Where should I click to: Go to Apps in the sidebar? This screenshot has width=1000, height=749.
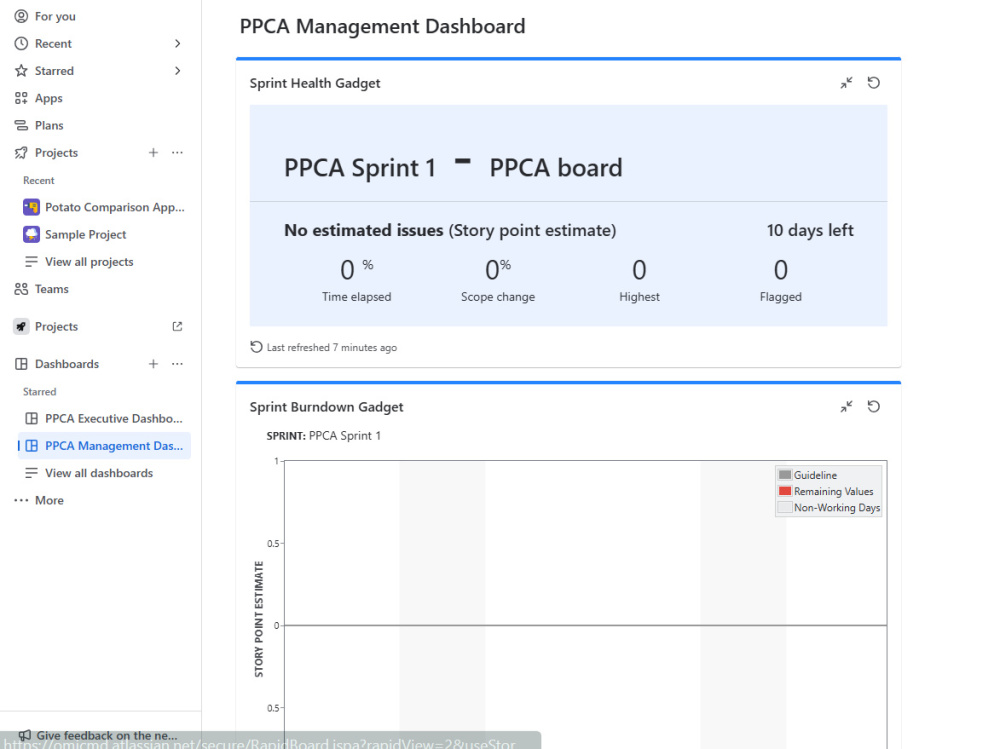pos(39,98)
